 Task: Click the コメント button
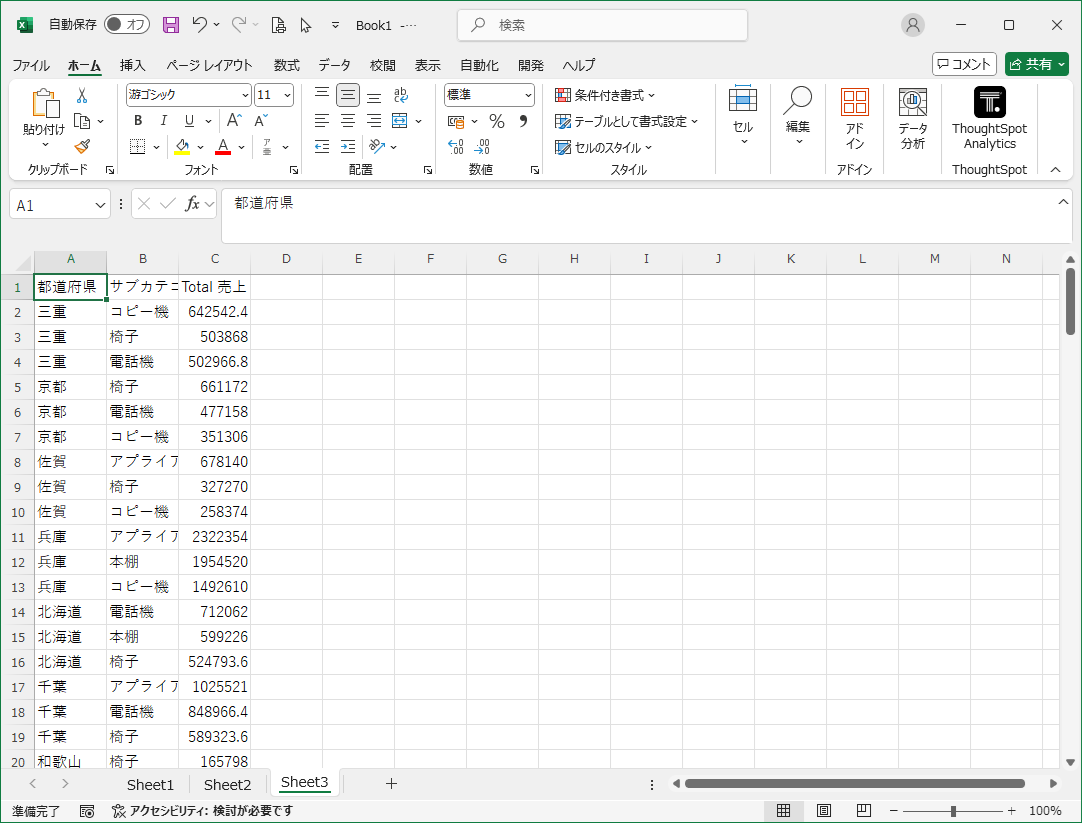click(964, 64)
